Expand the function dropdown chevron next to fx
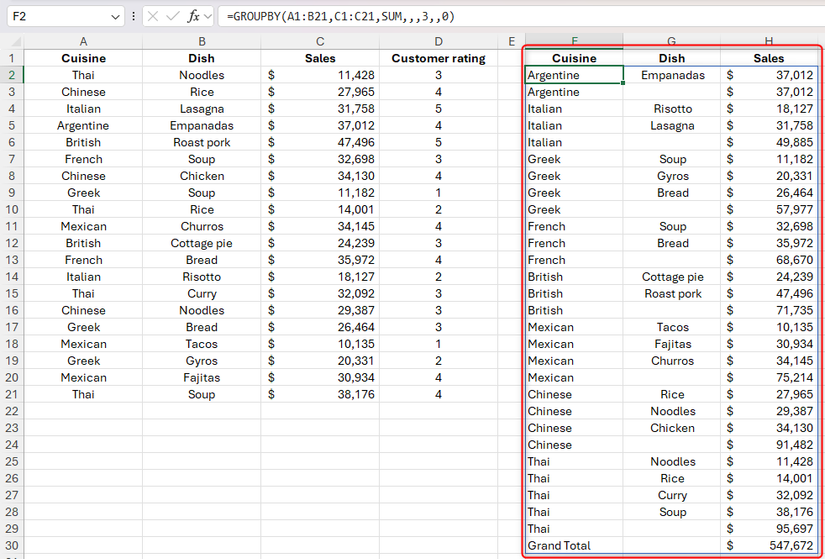This screenshot has height=559, width=825. (209, 17)
